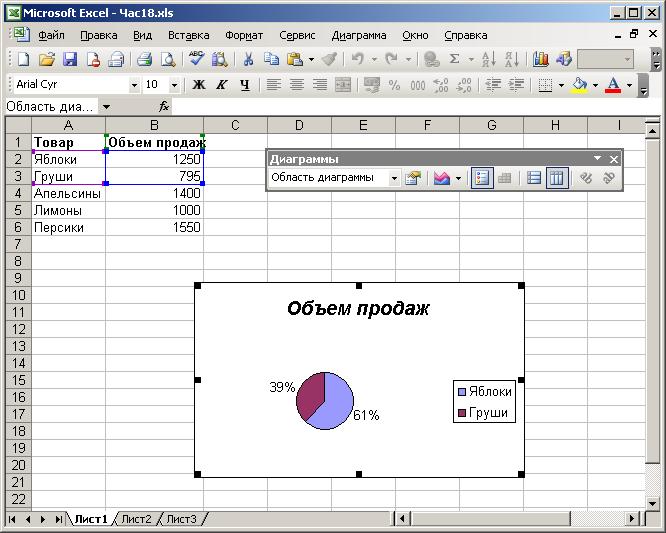Screen dimensions: 666x533
Task: Toggle bold (Ж) formatting
Action: [x=198, y=85]
